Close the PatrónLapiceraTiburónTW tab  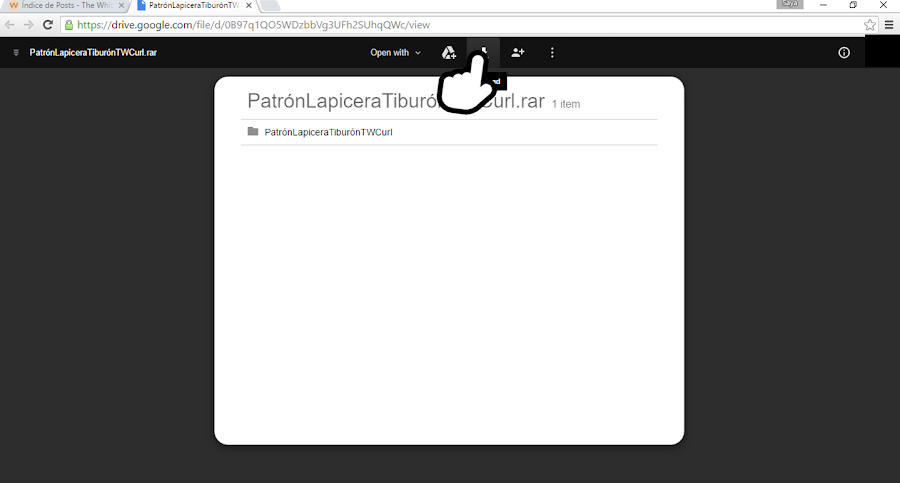pos(249,5)
